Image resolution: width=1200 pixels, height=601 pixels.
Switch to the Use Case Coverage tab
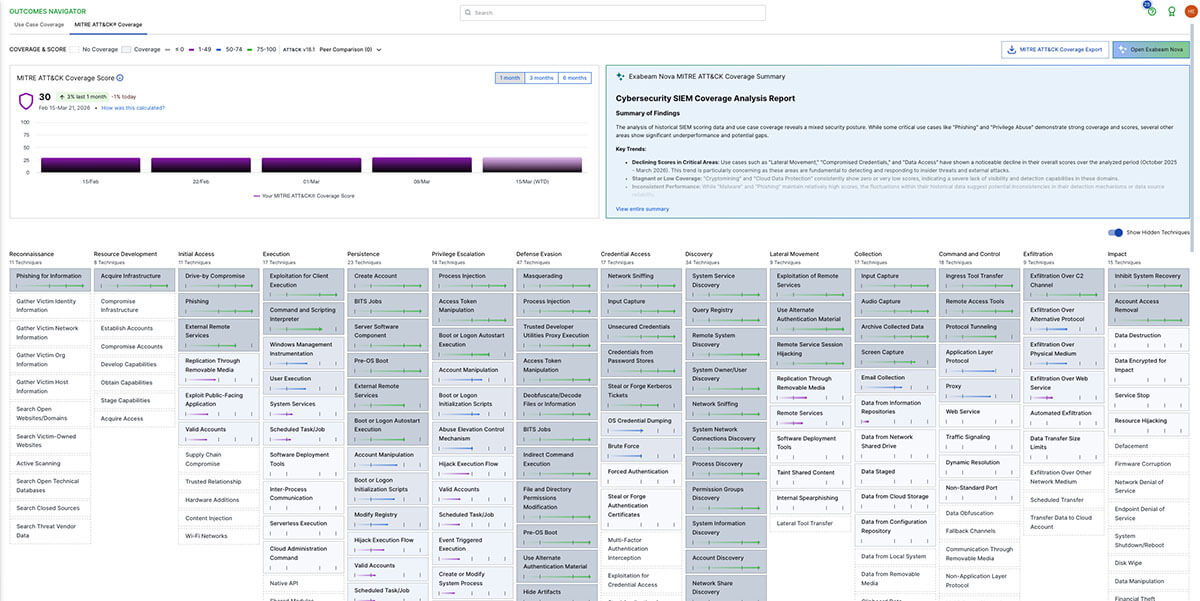[39, 23]
